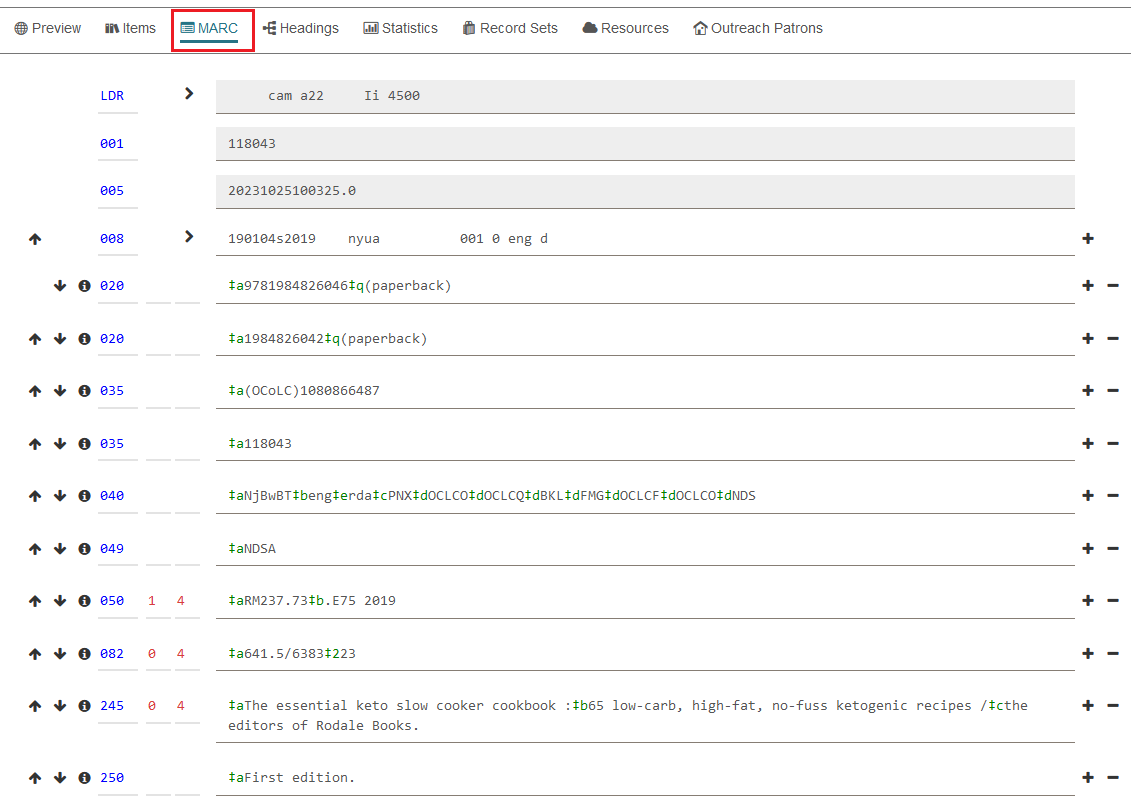Viewport: 1131px width, 798px height.
Task: Add a field after 035 (OCoLC)1080866487
Action: [x=1088, y=390]
